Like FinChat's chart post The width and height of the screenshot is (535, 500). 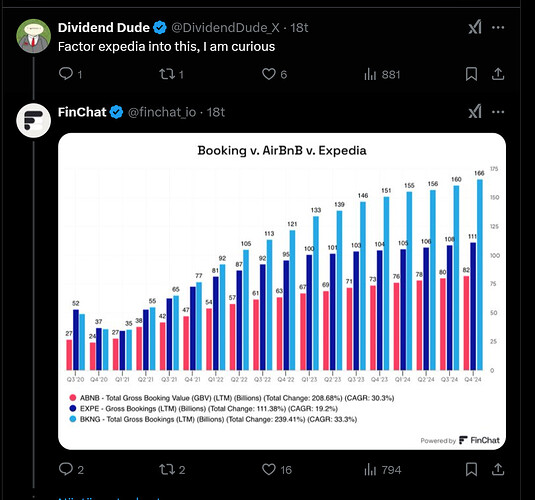pos(277,470)
